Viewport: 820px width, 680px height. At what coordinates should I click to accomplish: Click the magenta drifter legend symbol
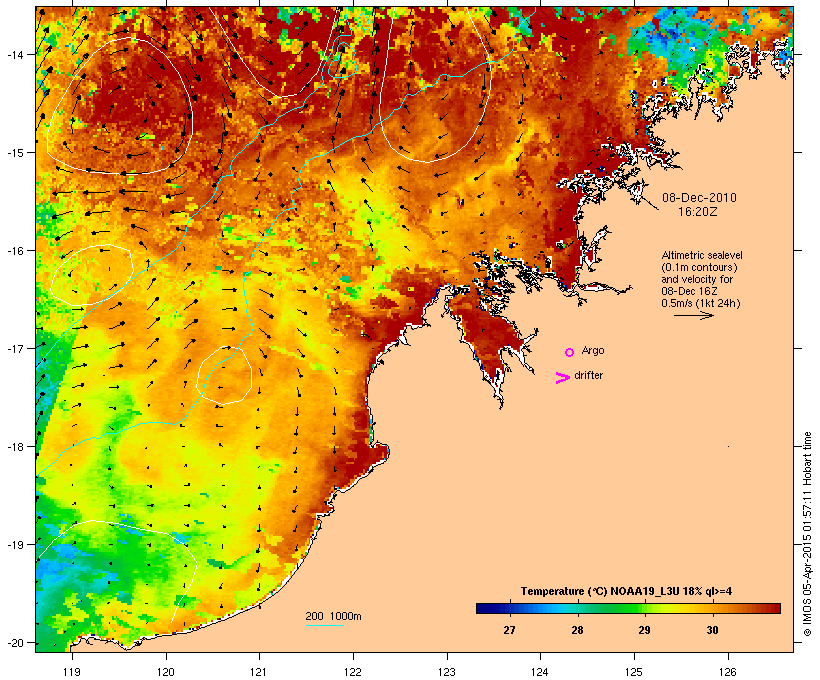562,378
